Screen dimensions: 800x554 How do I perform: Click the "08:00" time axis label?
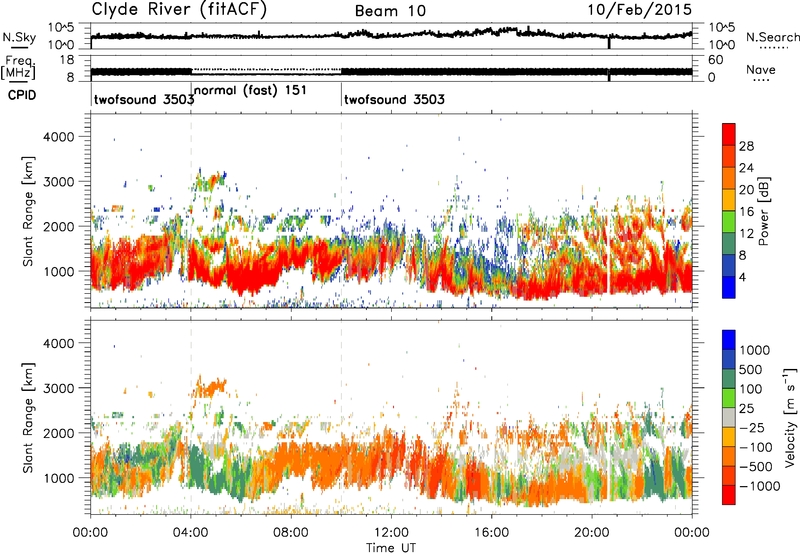coord(291,533)
